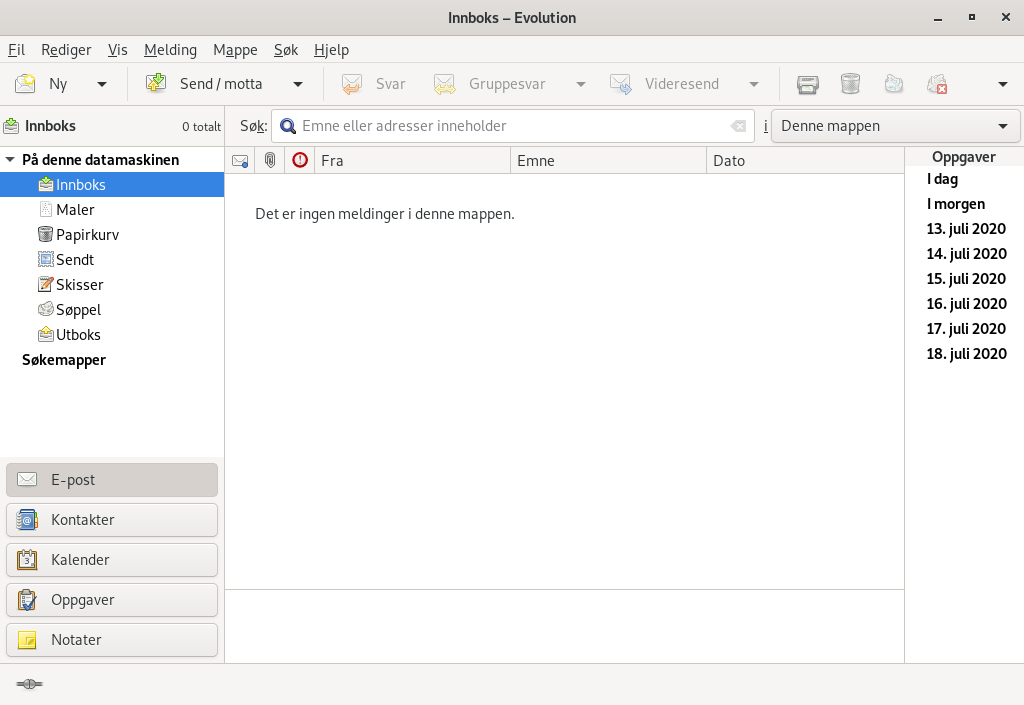Sort by the read status envelope column
Viewport: 1024px width, 705px height.
tap(240, 160)
